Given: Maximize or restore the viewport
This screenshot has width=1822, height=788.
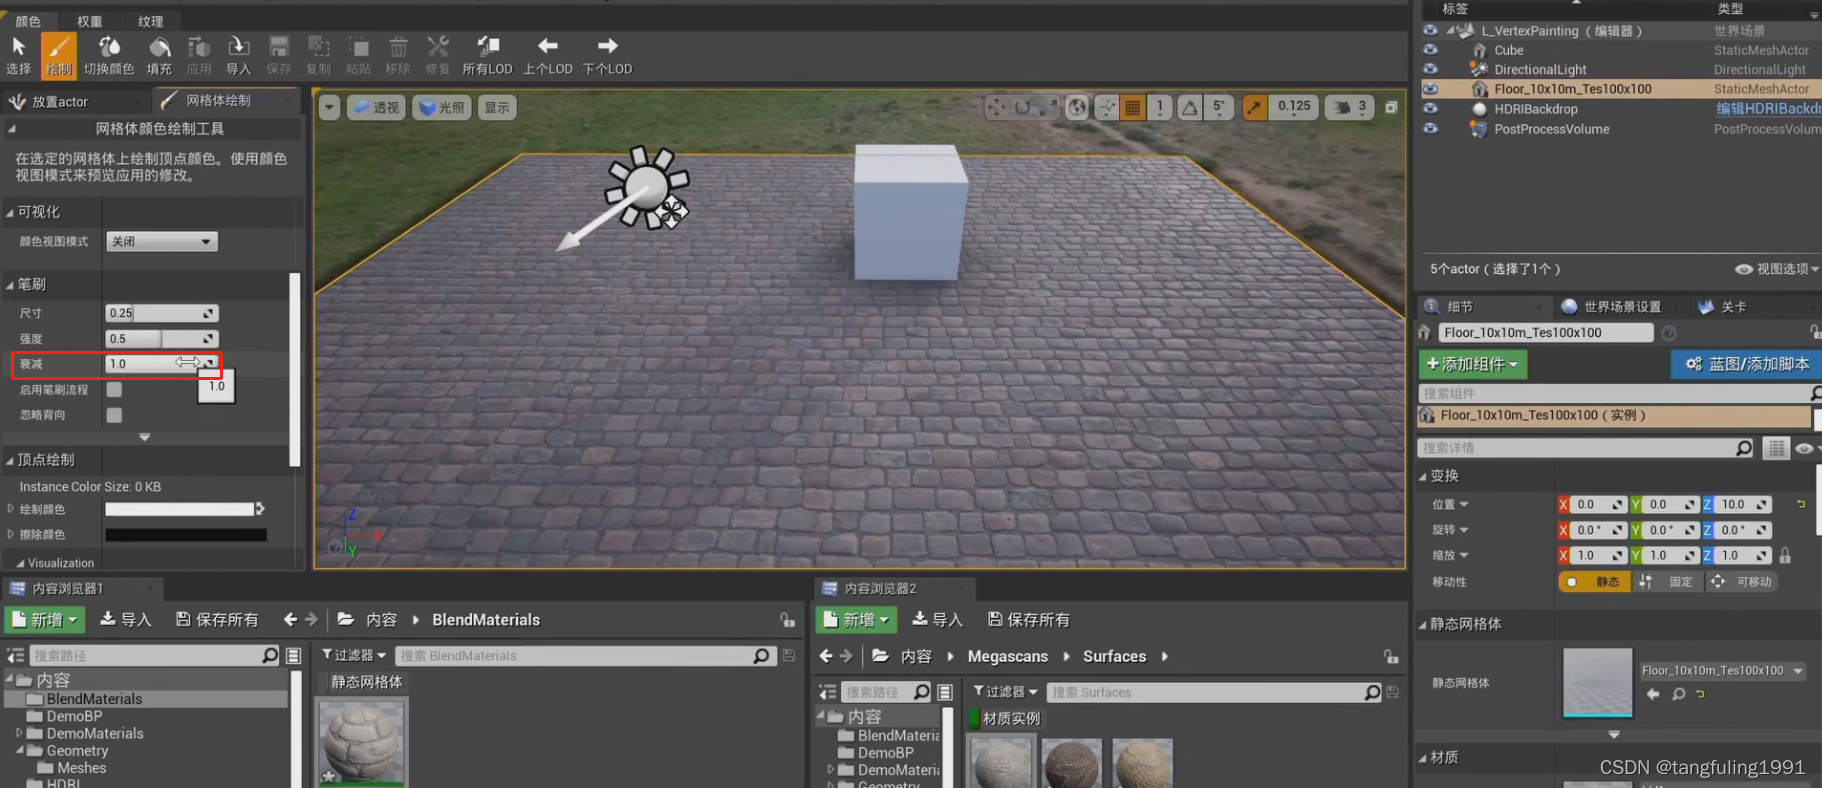Looking at the screenshot, I should 1391,107.
